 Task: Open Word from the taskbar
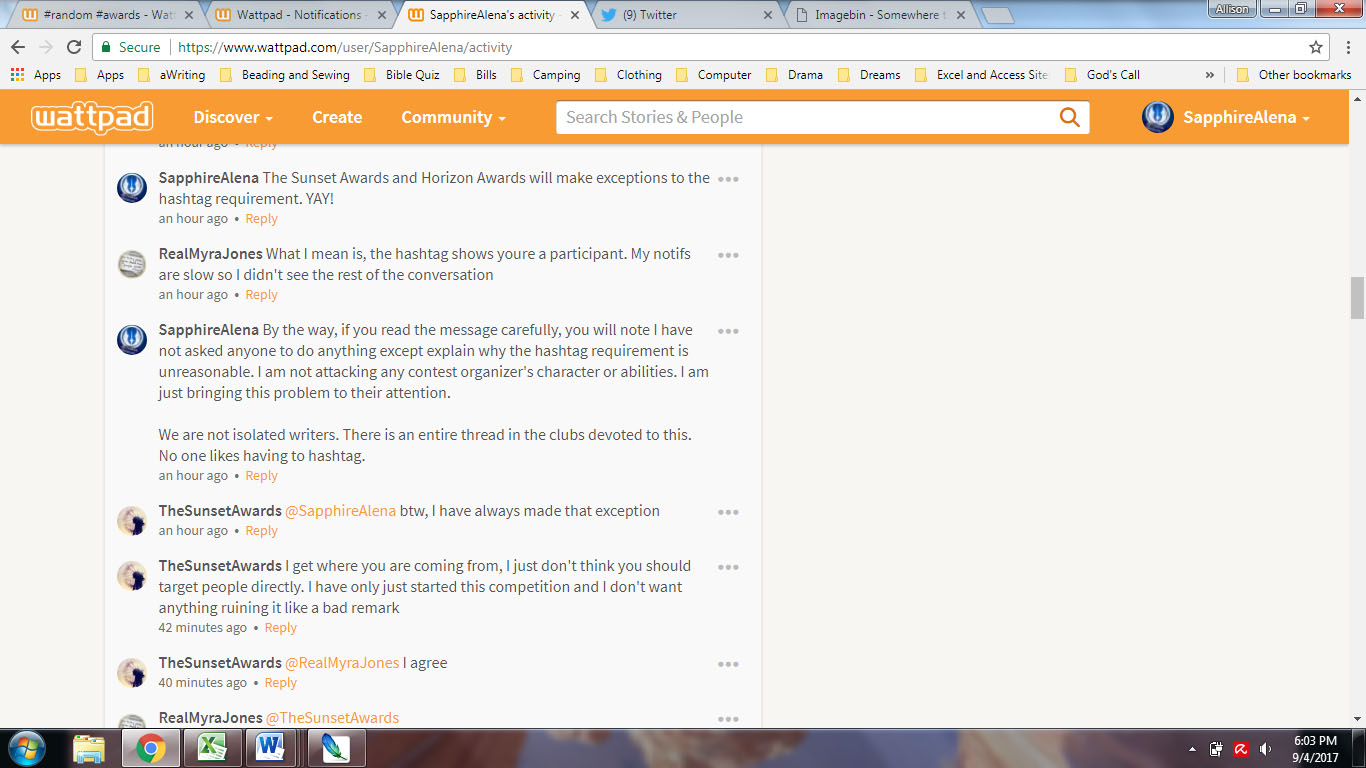[x=269, y=748]
